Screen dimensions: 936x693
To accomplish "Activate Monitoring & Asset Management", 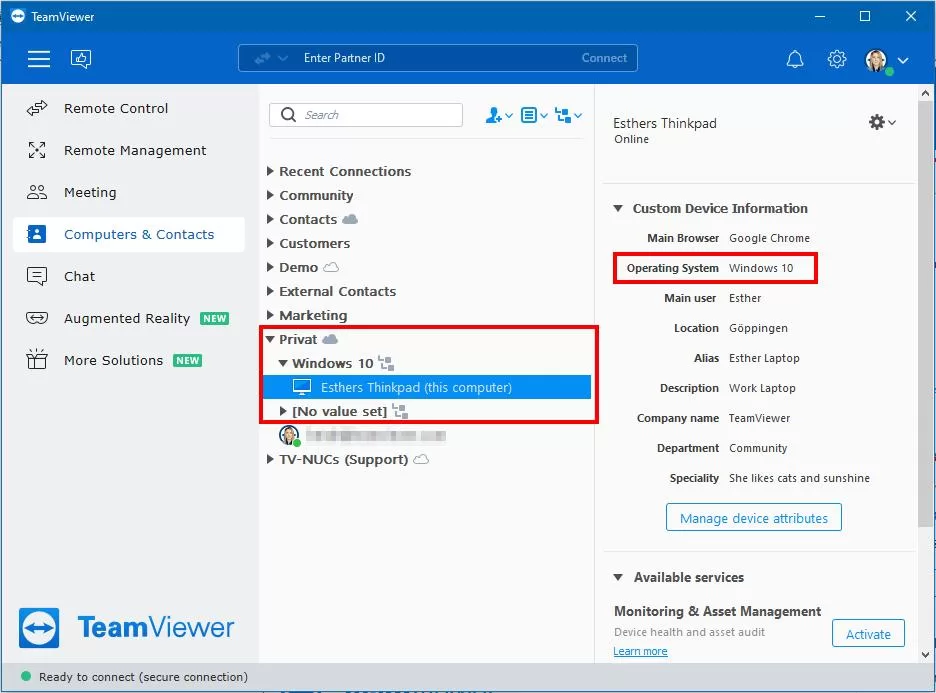I will pos(867,634).
